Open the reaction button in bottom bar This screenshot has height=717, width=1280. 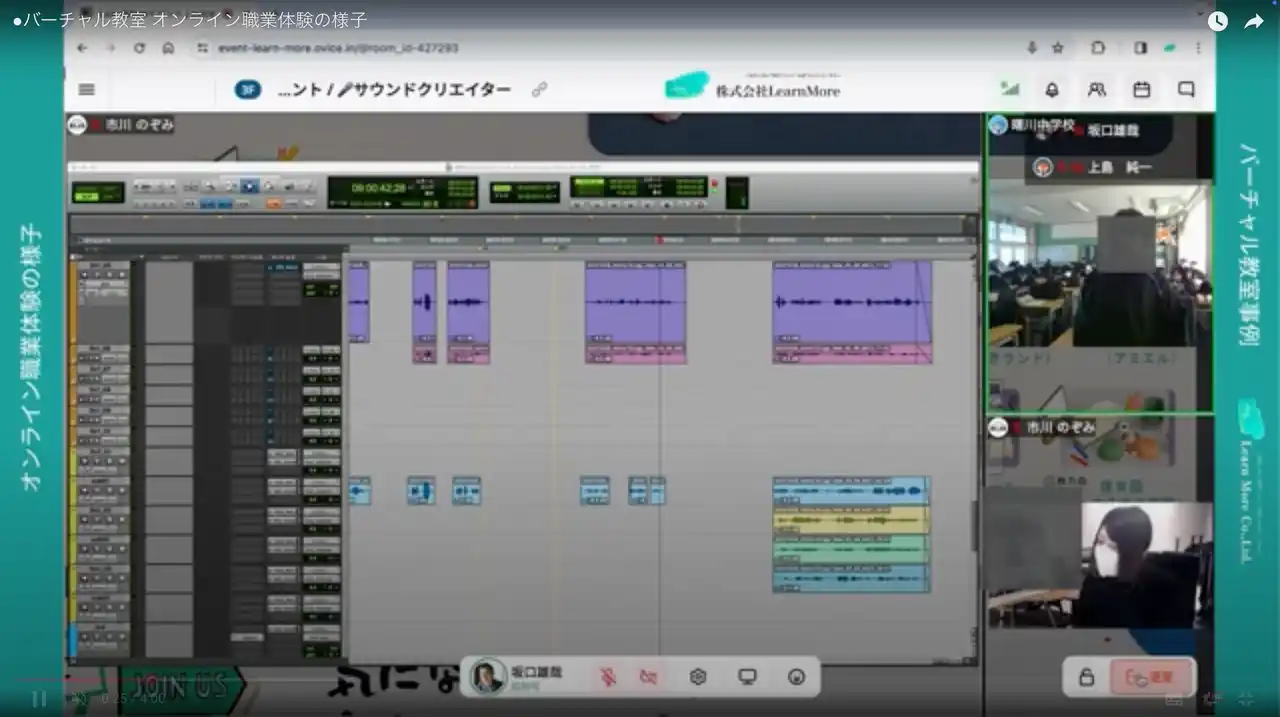coord(796,677)
